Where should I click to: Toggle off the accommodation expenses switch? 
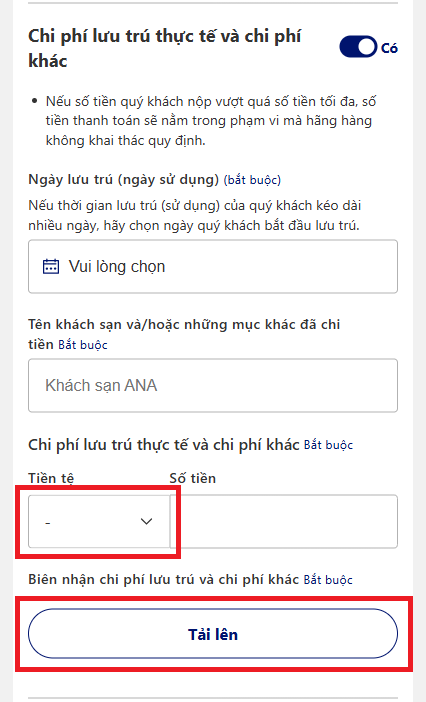point(358,47)
